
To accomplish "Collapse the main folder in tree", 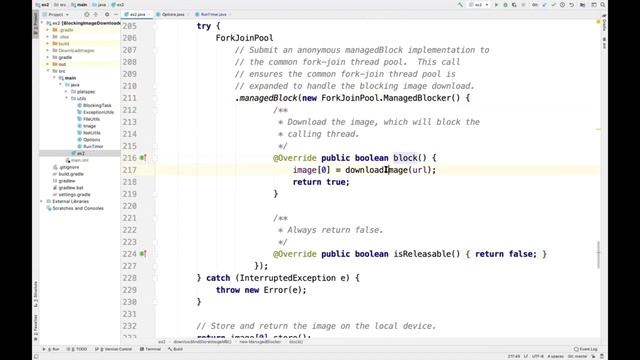I will click(x=54, y=78).
